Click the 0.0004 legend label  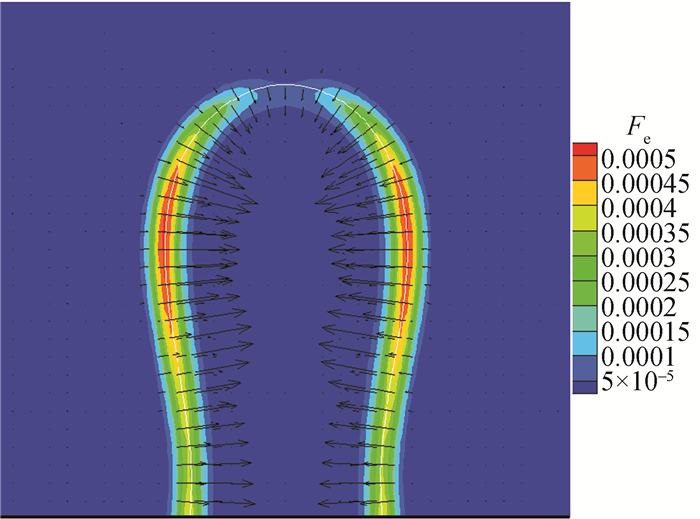(x=638, y=208)
